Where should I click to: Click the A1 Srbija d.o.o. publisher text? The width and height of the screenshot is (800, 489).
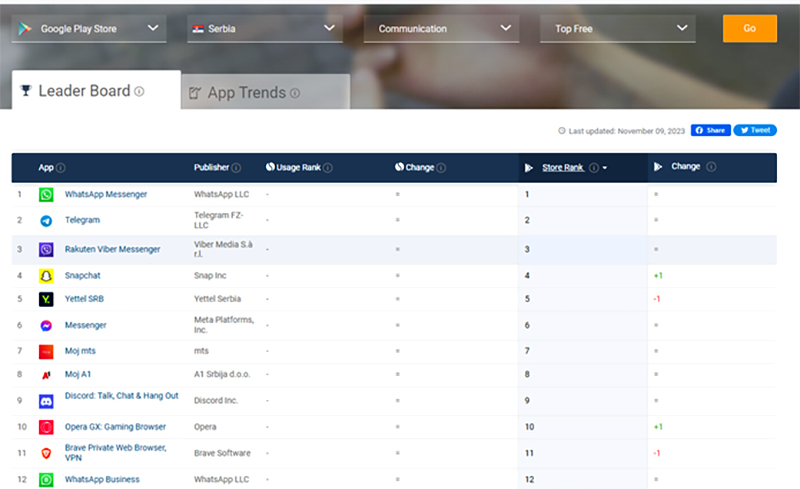222,375
